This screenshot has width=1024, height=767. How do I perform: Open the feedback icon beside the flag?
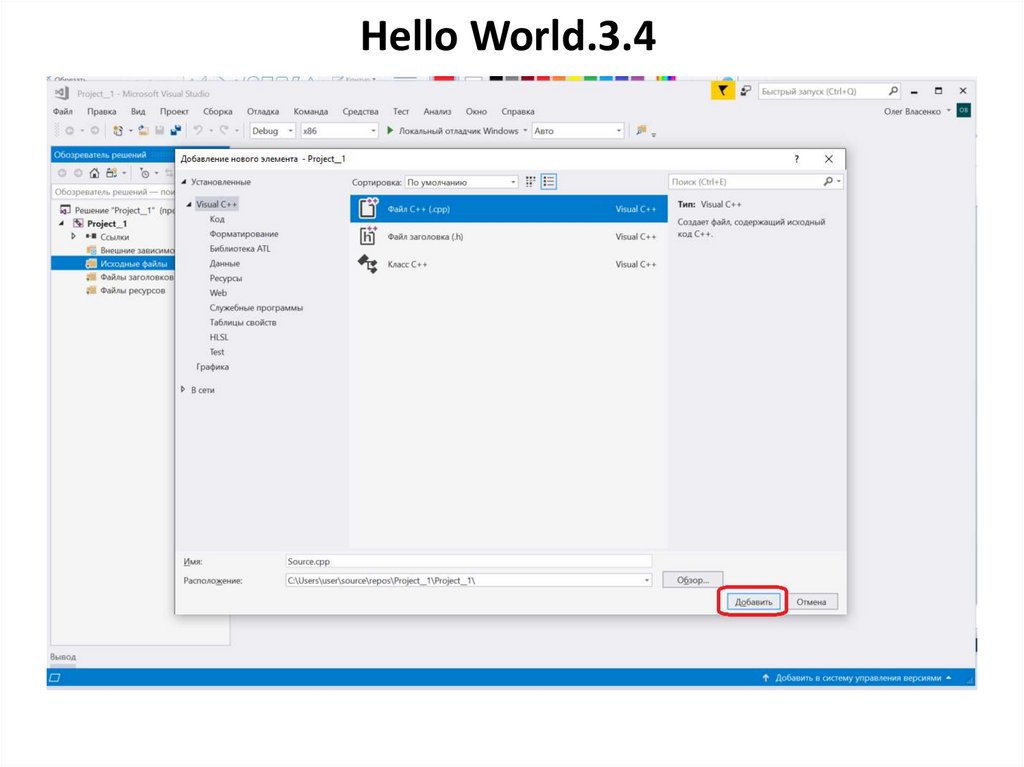[x=745, y=91]
